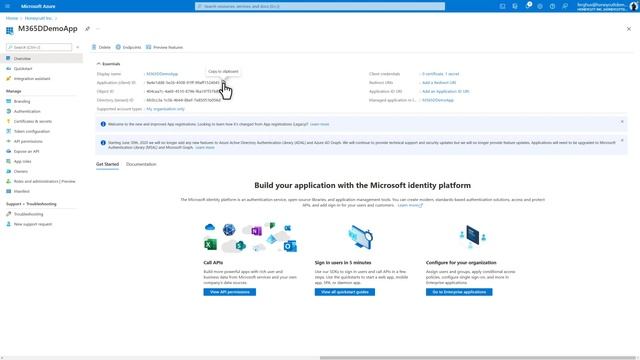The image size is (640, 360).
Task: Click Learn more in the ADAL notice banner
Action: click(x=204, y=147)
